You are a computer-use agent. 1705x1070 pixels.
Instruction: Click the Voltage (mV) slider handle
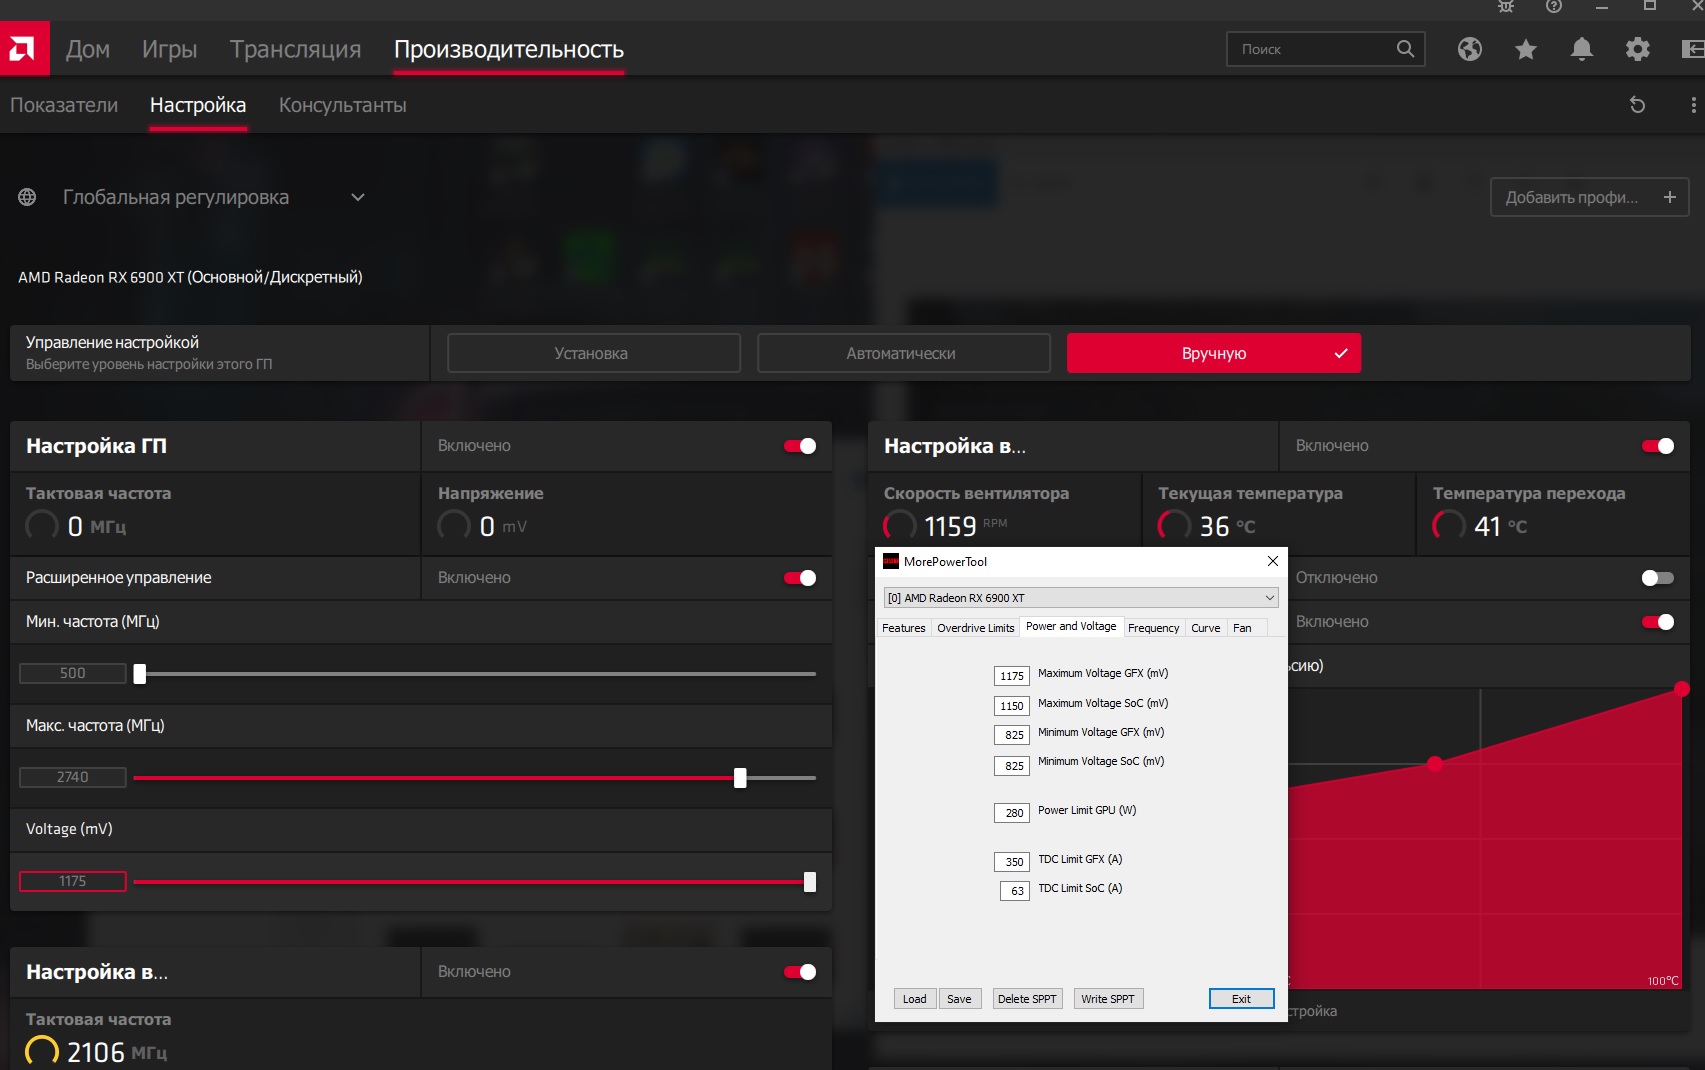point(810,882)
